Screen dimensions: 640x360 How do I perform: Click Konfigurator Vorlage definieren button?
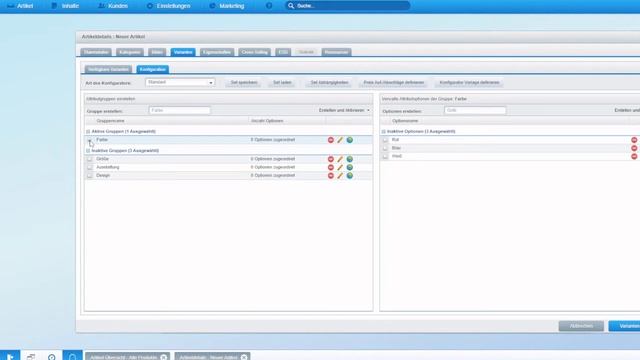[469, 82]
